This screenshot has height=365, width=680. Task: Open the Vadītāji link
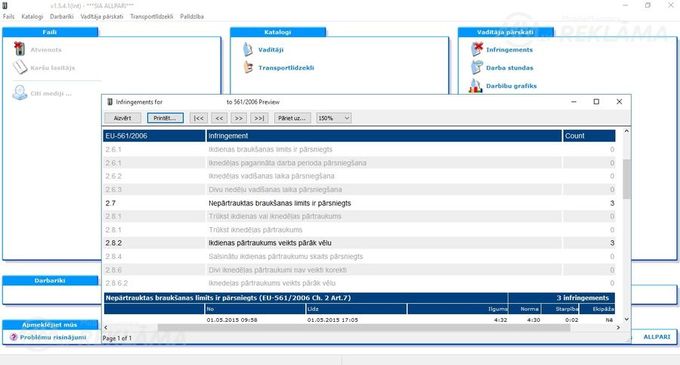click(271, 50)
